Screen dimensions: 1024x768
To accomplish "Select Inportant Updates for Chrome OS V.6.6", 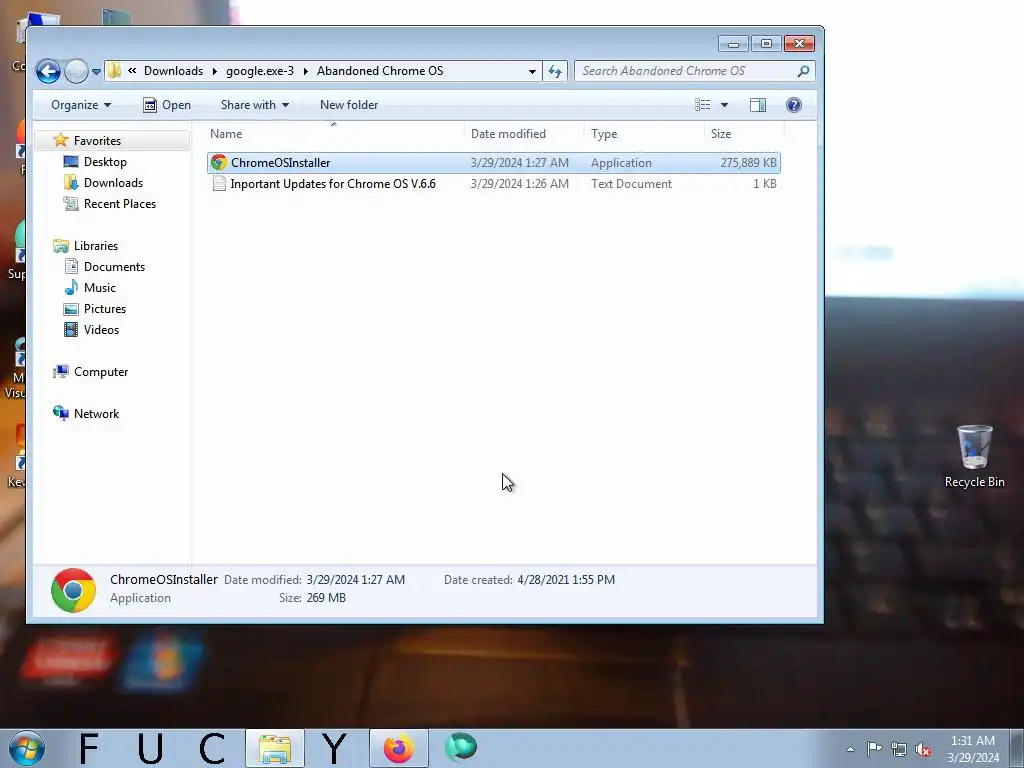I will point(333,184).
